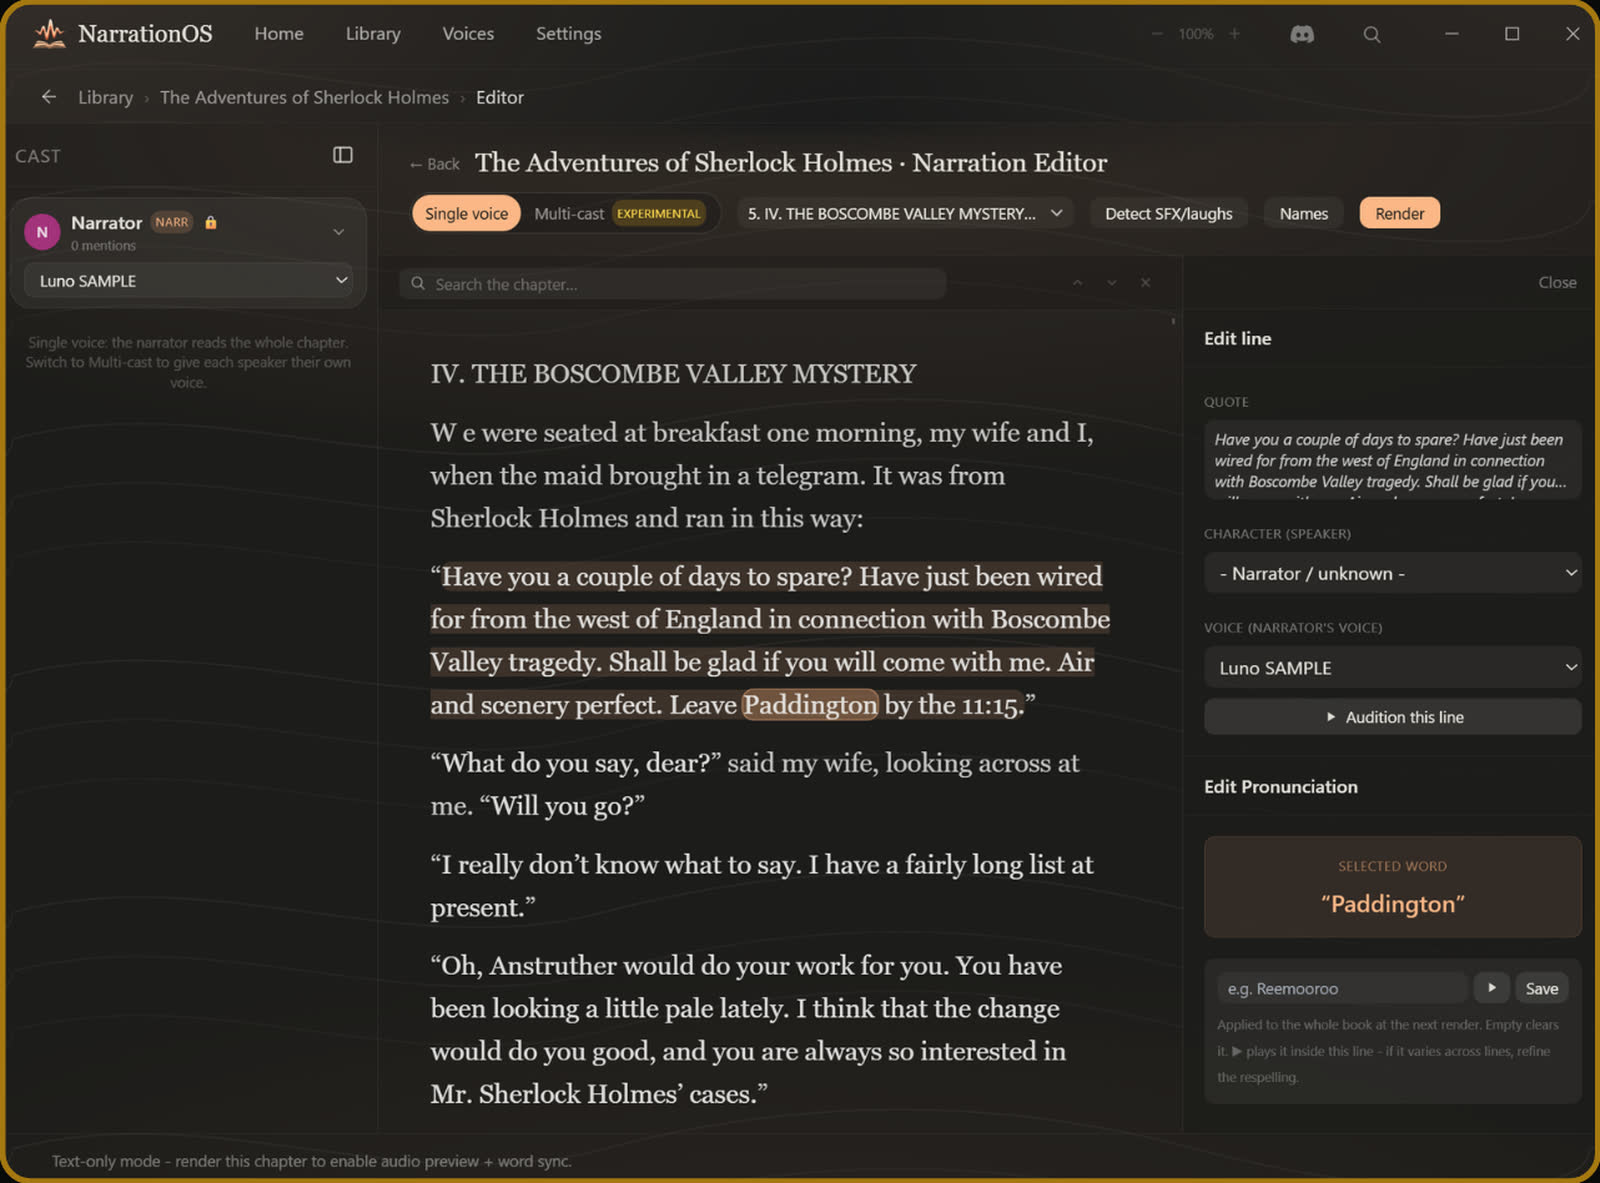Click the pronunciation respelling input field

coord(1341,988)
